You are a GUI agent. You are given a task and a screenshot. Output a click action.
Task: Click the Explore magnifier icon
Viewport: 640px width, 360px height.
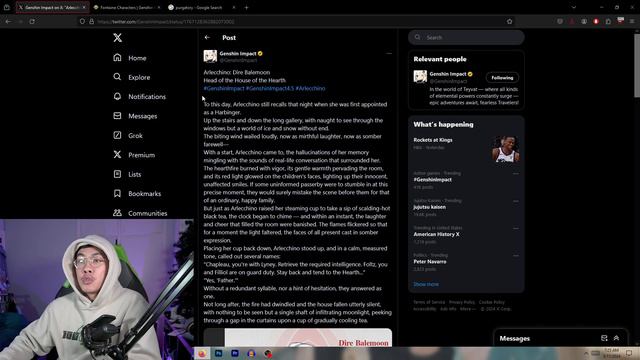tap(117, 77)
